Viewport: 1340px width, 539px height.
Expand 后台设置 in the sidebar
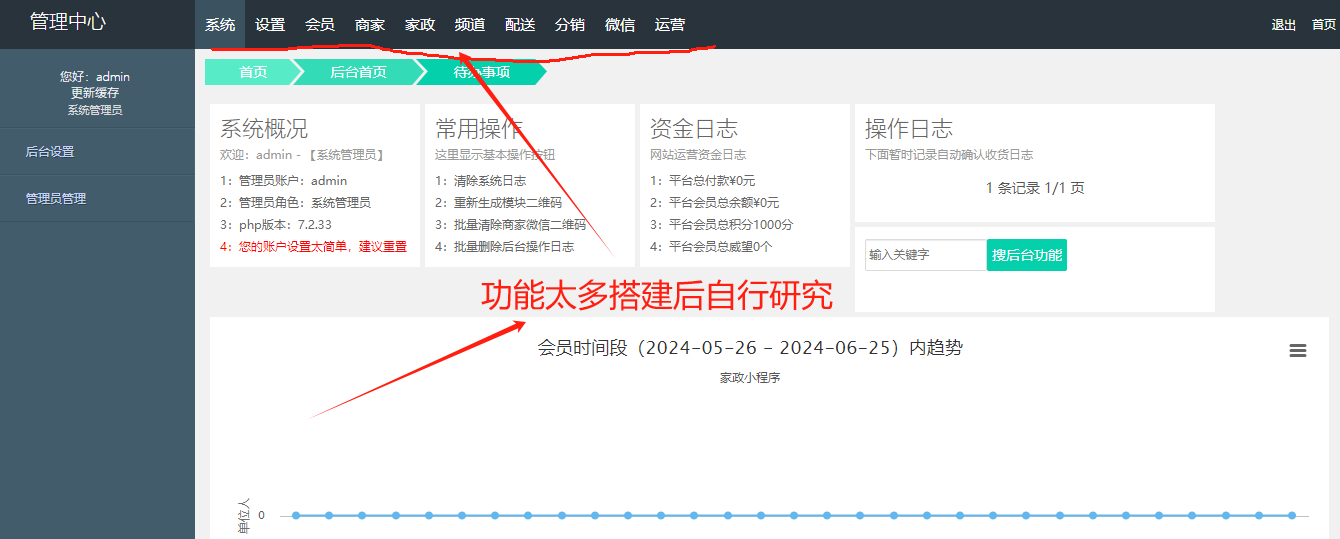[50, 152]
